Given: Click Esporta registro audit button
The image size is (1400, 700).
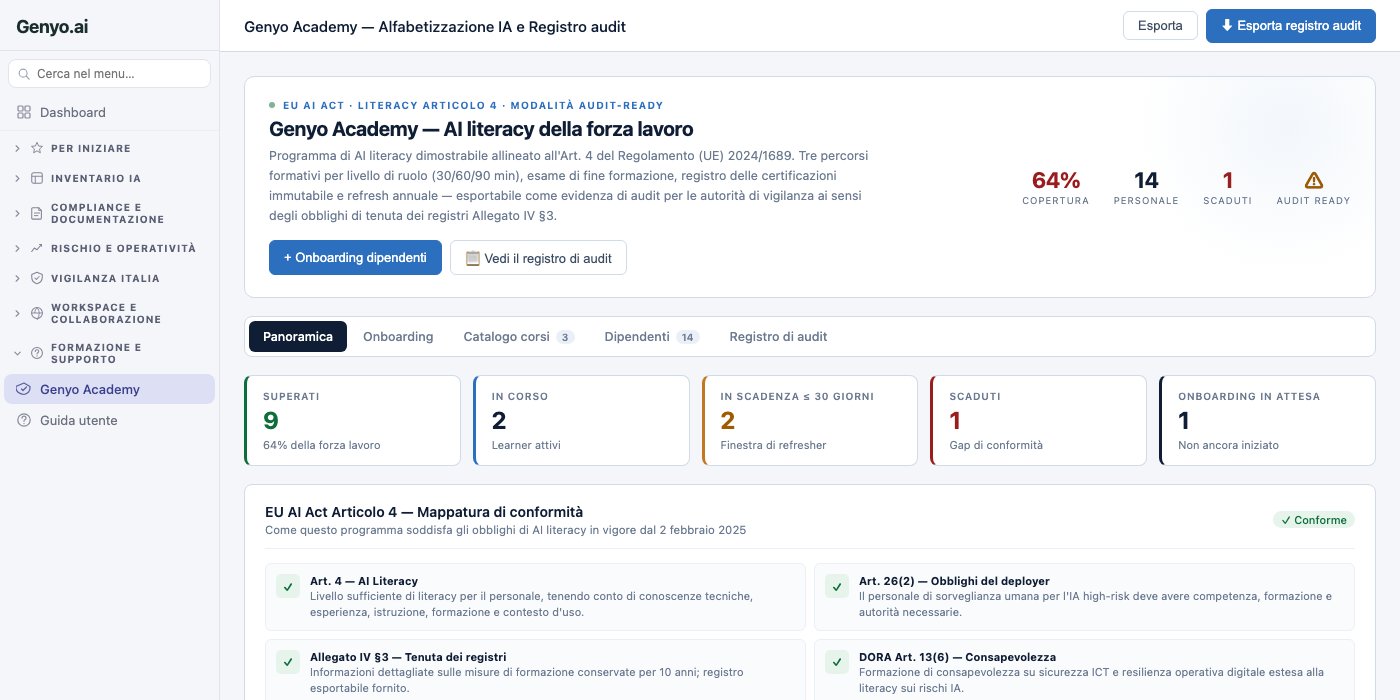Looking at the screenshot, I should click(x=1291, y=26).
